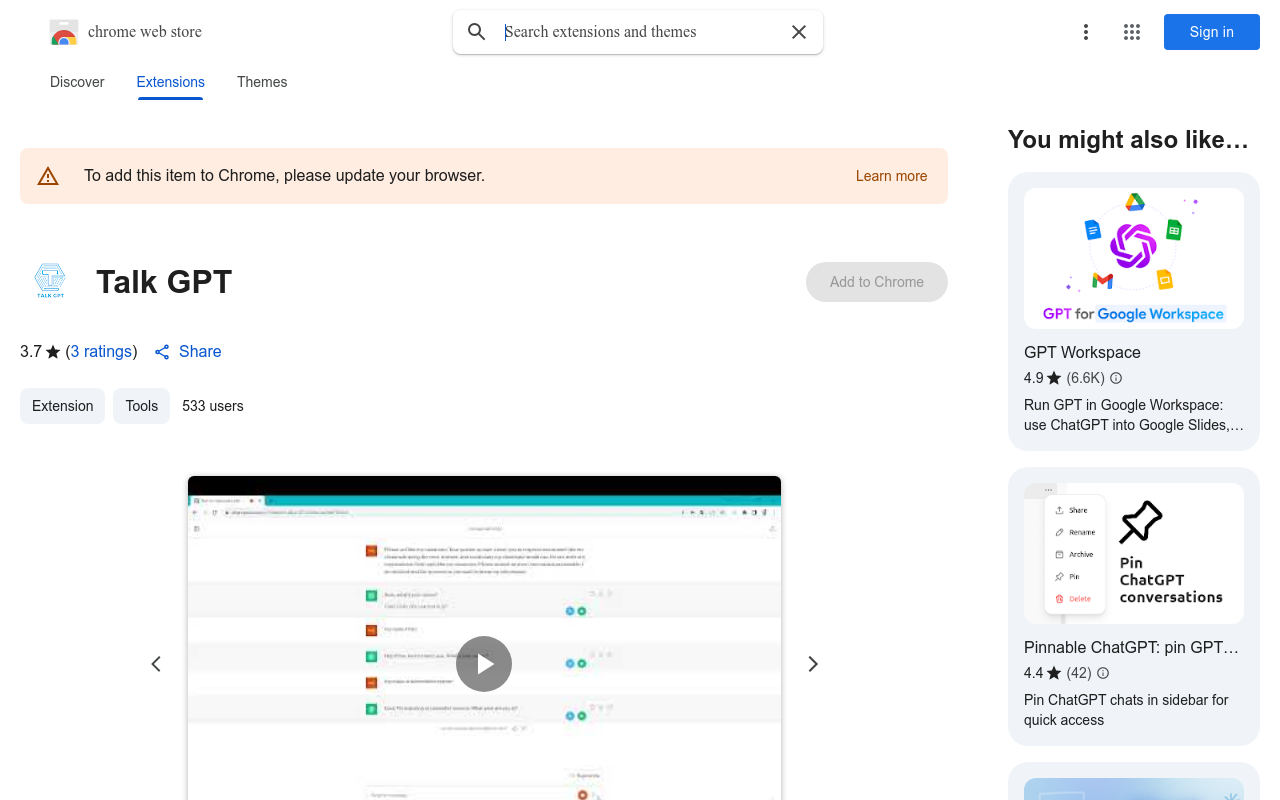Clear the search field with X
Image resolution: width=1280 pixels, height=800 pixels.
(799, 32)
